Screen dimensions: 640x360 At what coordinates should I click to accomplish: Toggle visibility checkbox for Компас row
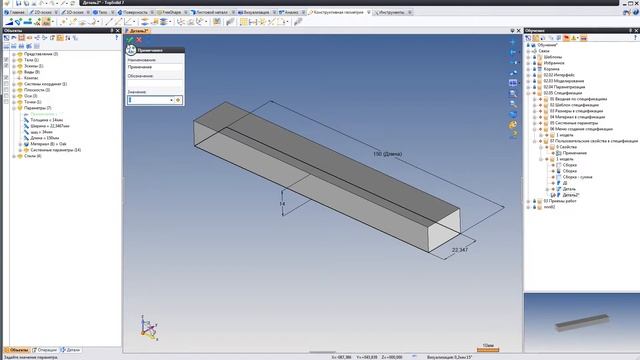click(6, 78)
